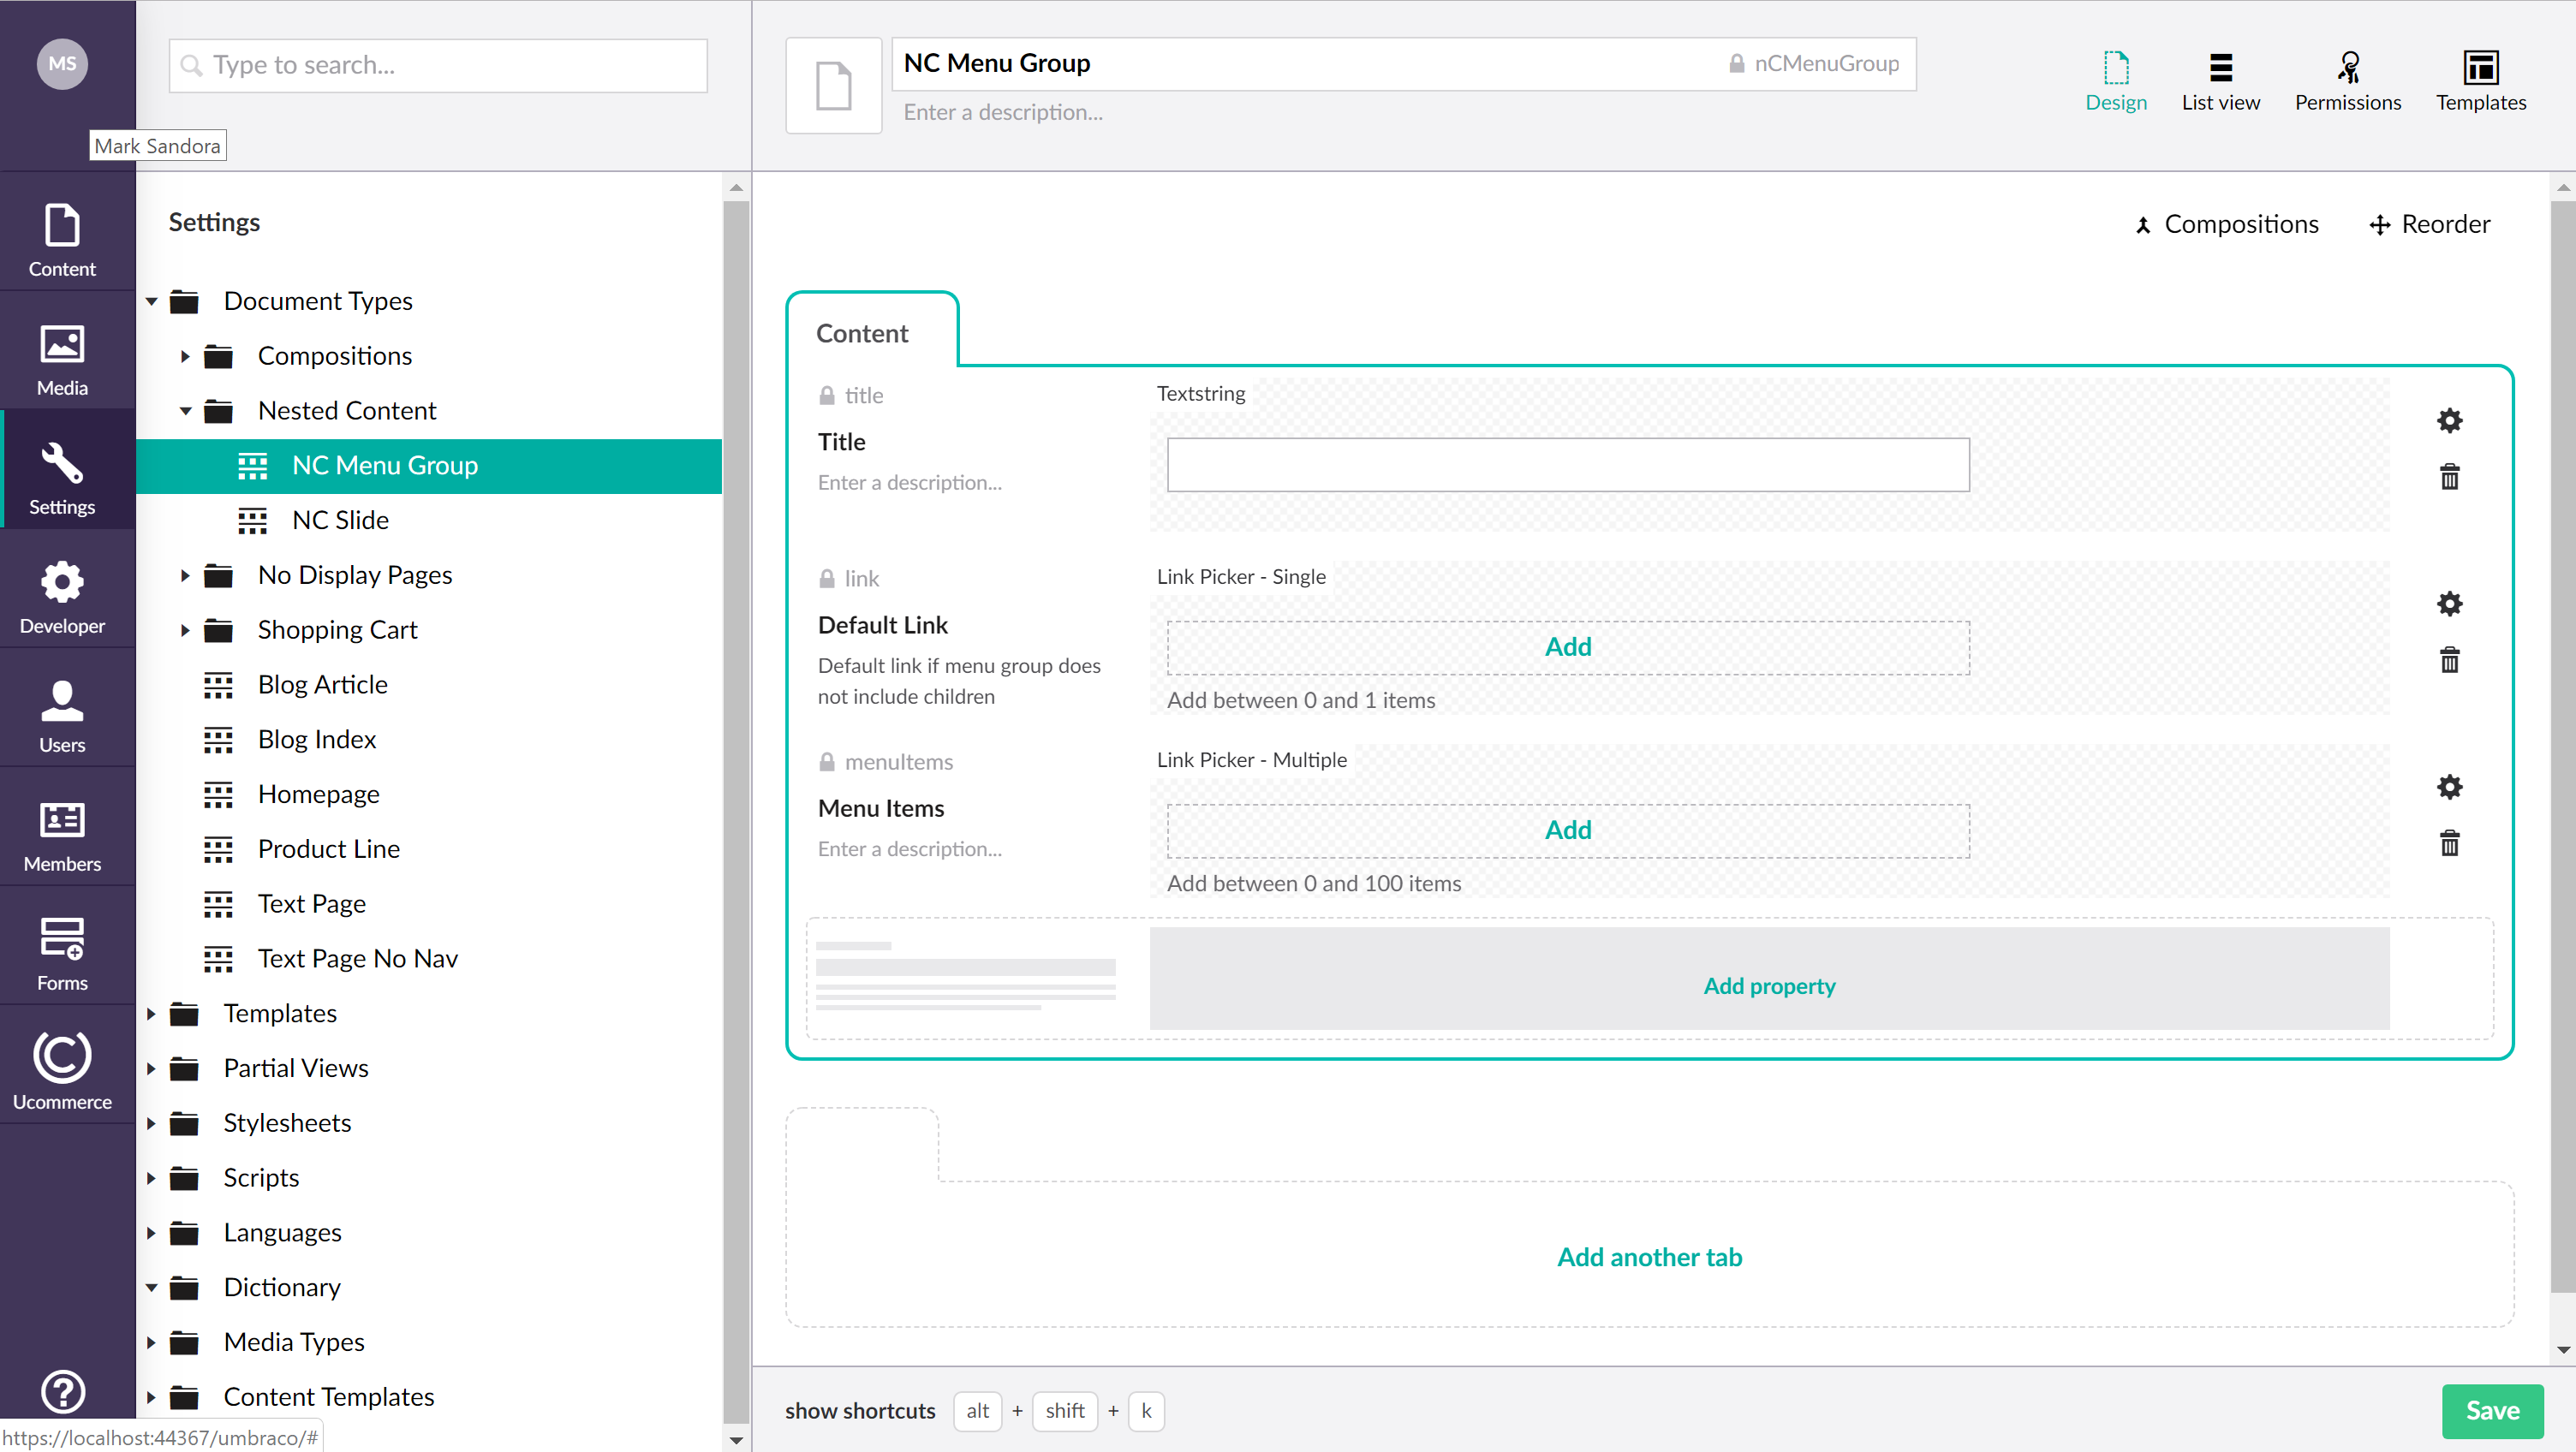2576x1452 pixels.
Task: Click Add under Link Picker - Single
Action: [1568, 647]
